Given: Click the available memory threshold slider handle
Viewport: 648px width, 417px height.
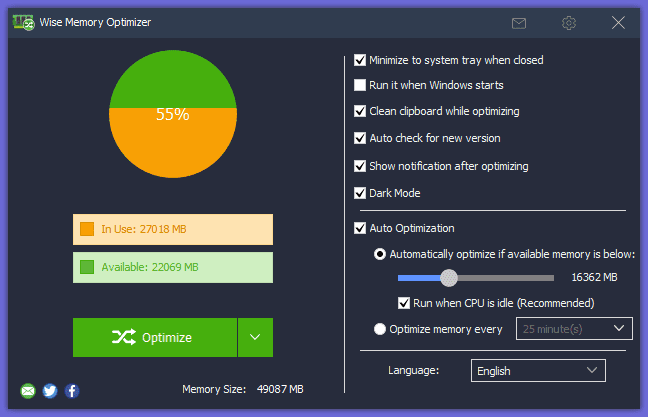Looking at the screenshot, I should click(x=449, y=278).
